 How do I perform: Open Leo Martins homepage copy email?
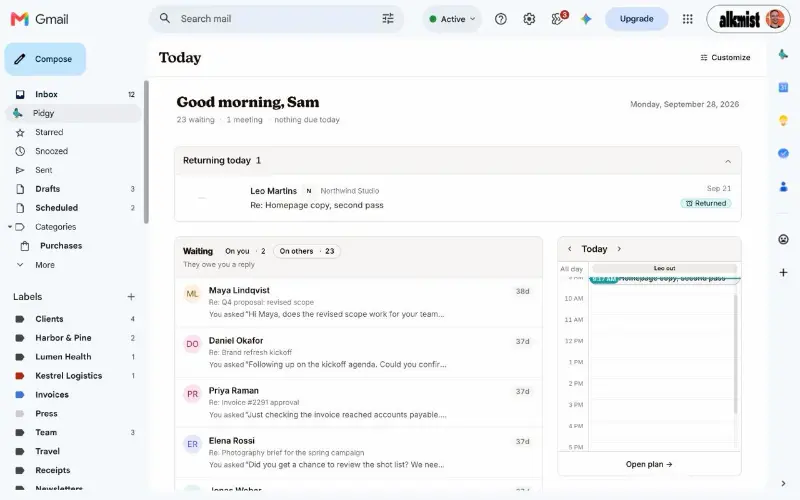[x=458, y=198]
